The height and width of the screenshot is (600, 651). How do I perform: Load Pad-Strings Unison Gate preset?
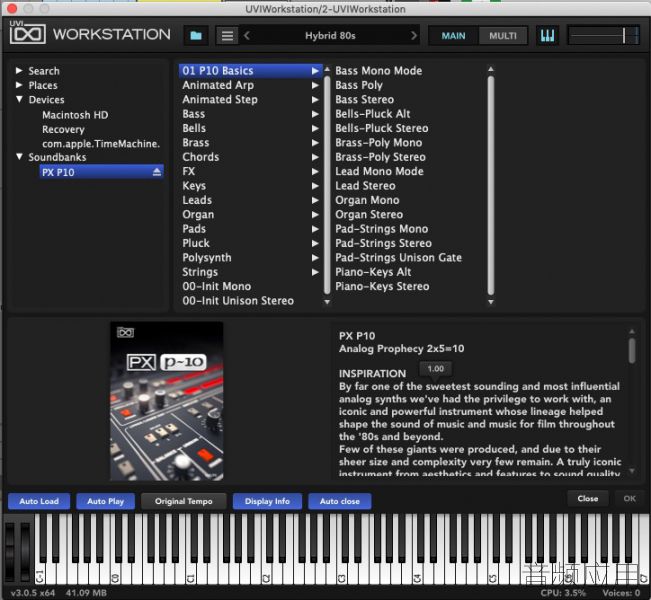click(x=399, y=257)
